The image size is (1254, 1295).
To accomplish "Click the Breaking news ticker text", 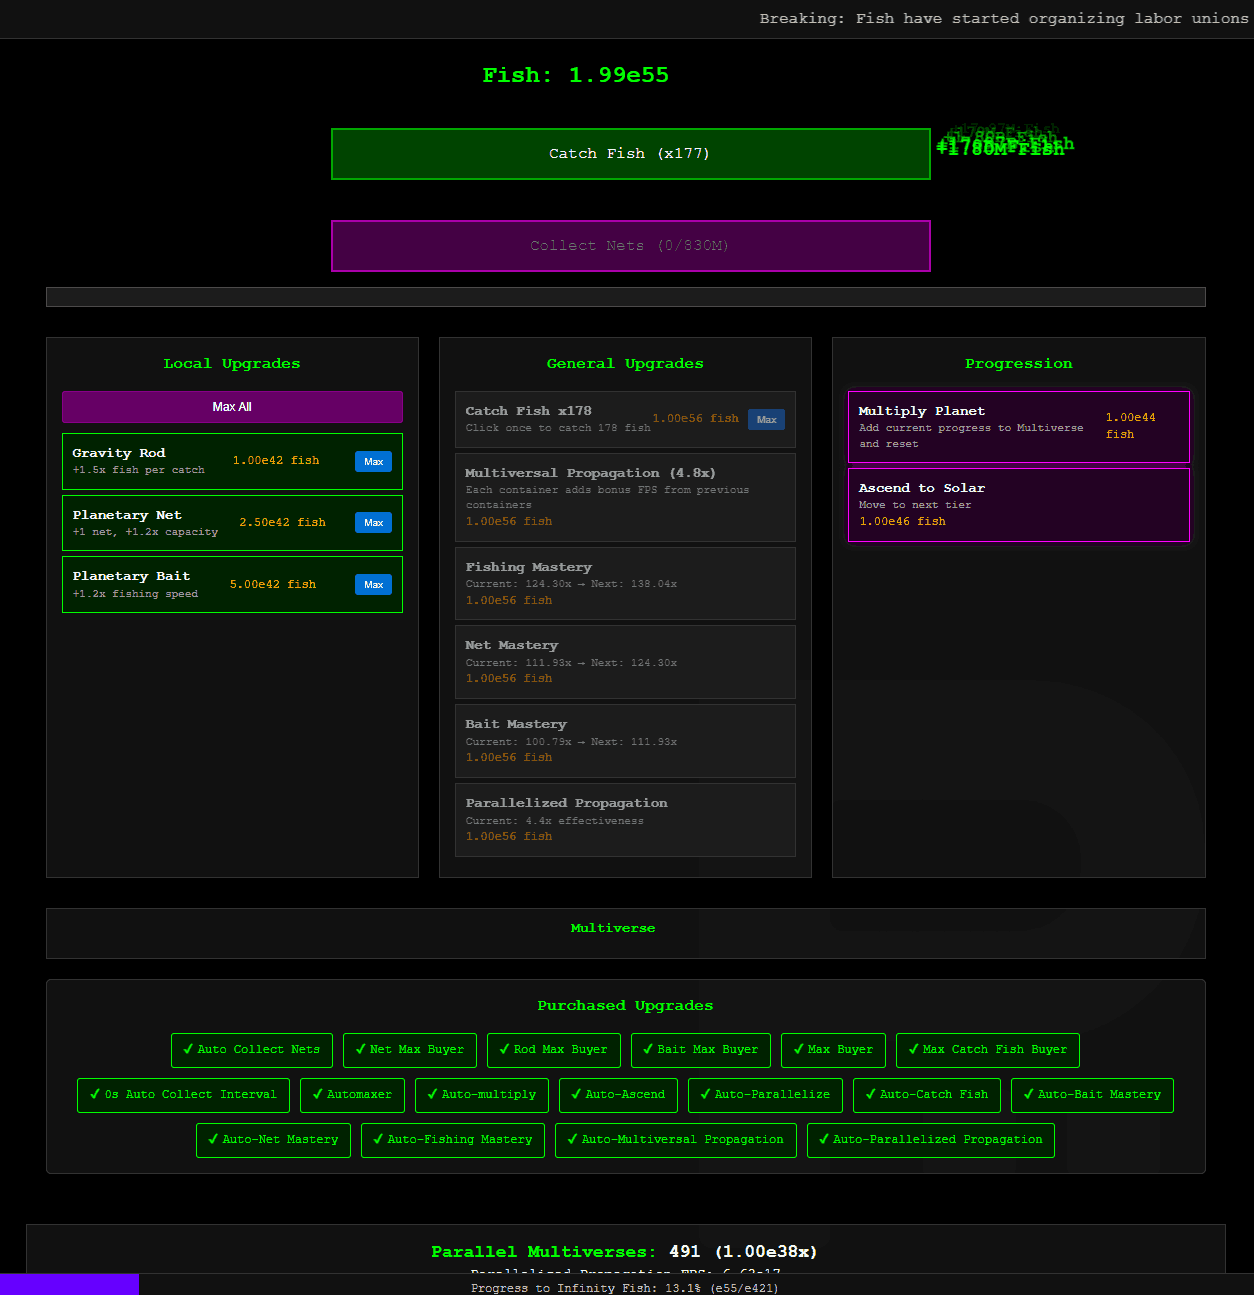I will click(x=1004, y=19).
